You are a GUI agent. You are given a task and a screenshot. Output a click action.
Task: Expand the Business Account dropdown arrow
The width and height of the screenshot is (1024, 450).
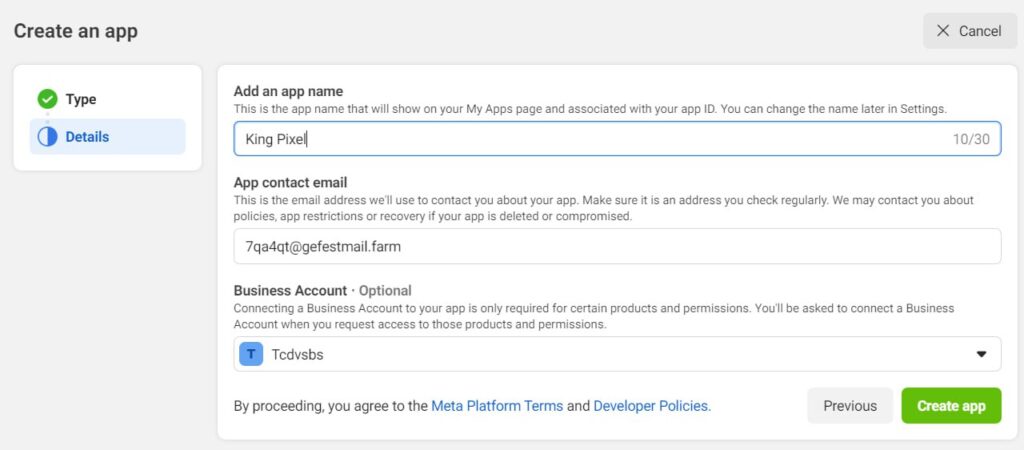click(x=981, y=354)
